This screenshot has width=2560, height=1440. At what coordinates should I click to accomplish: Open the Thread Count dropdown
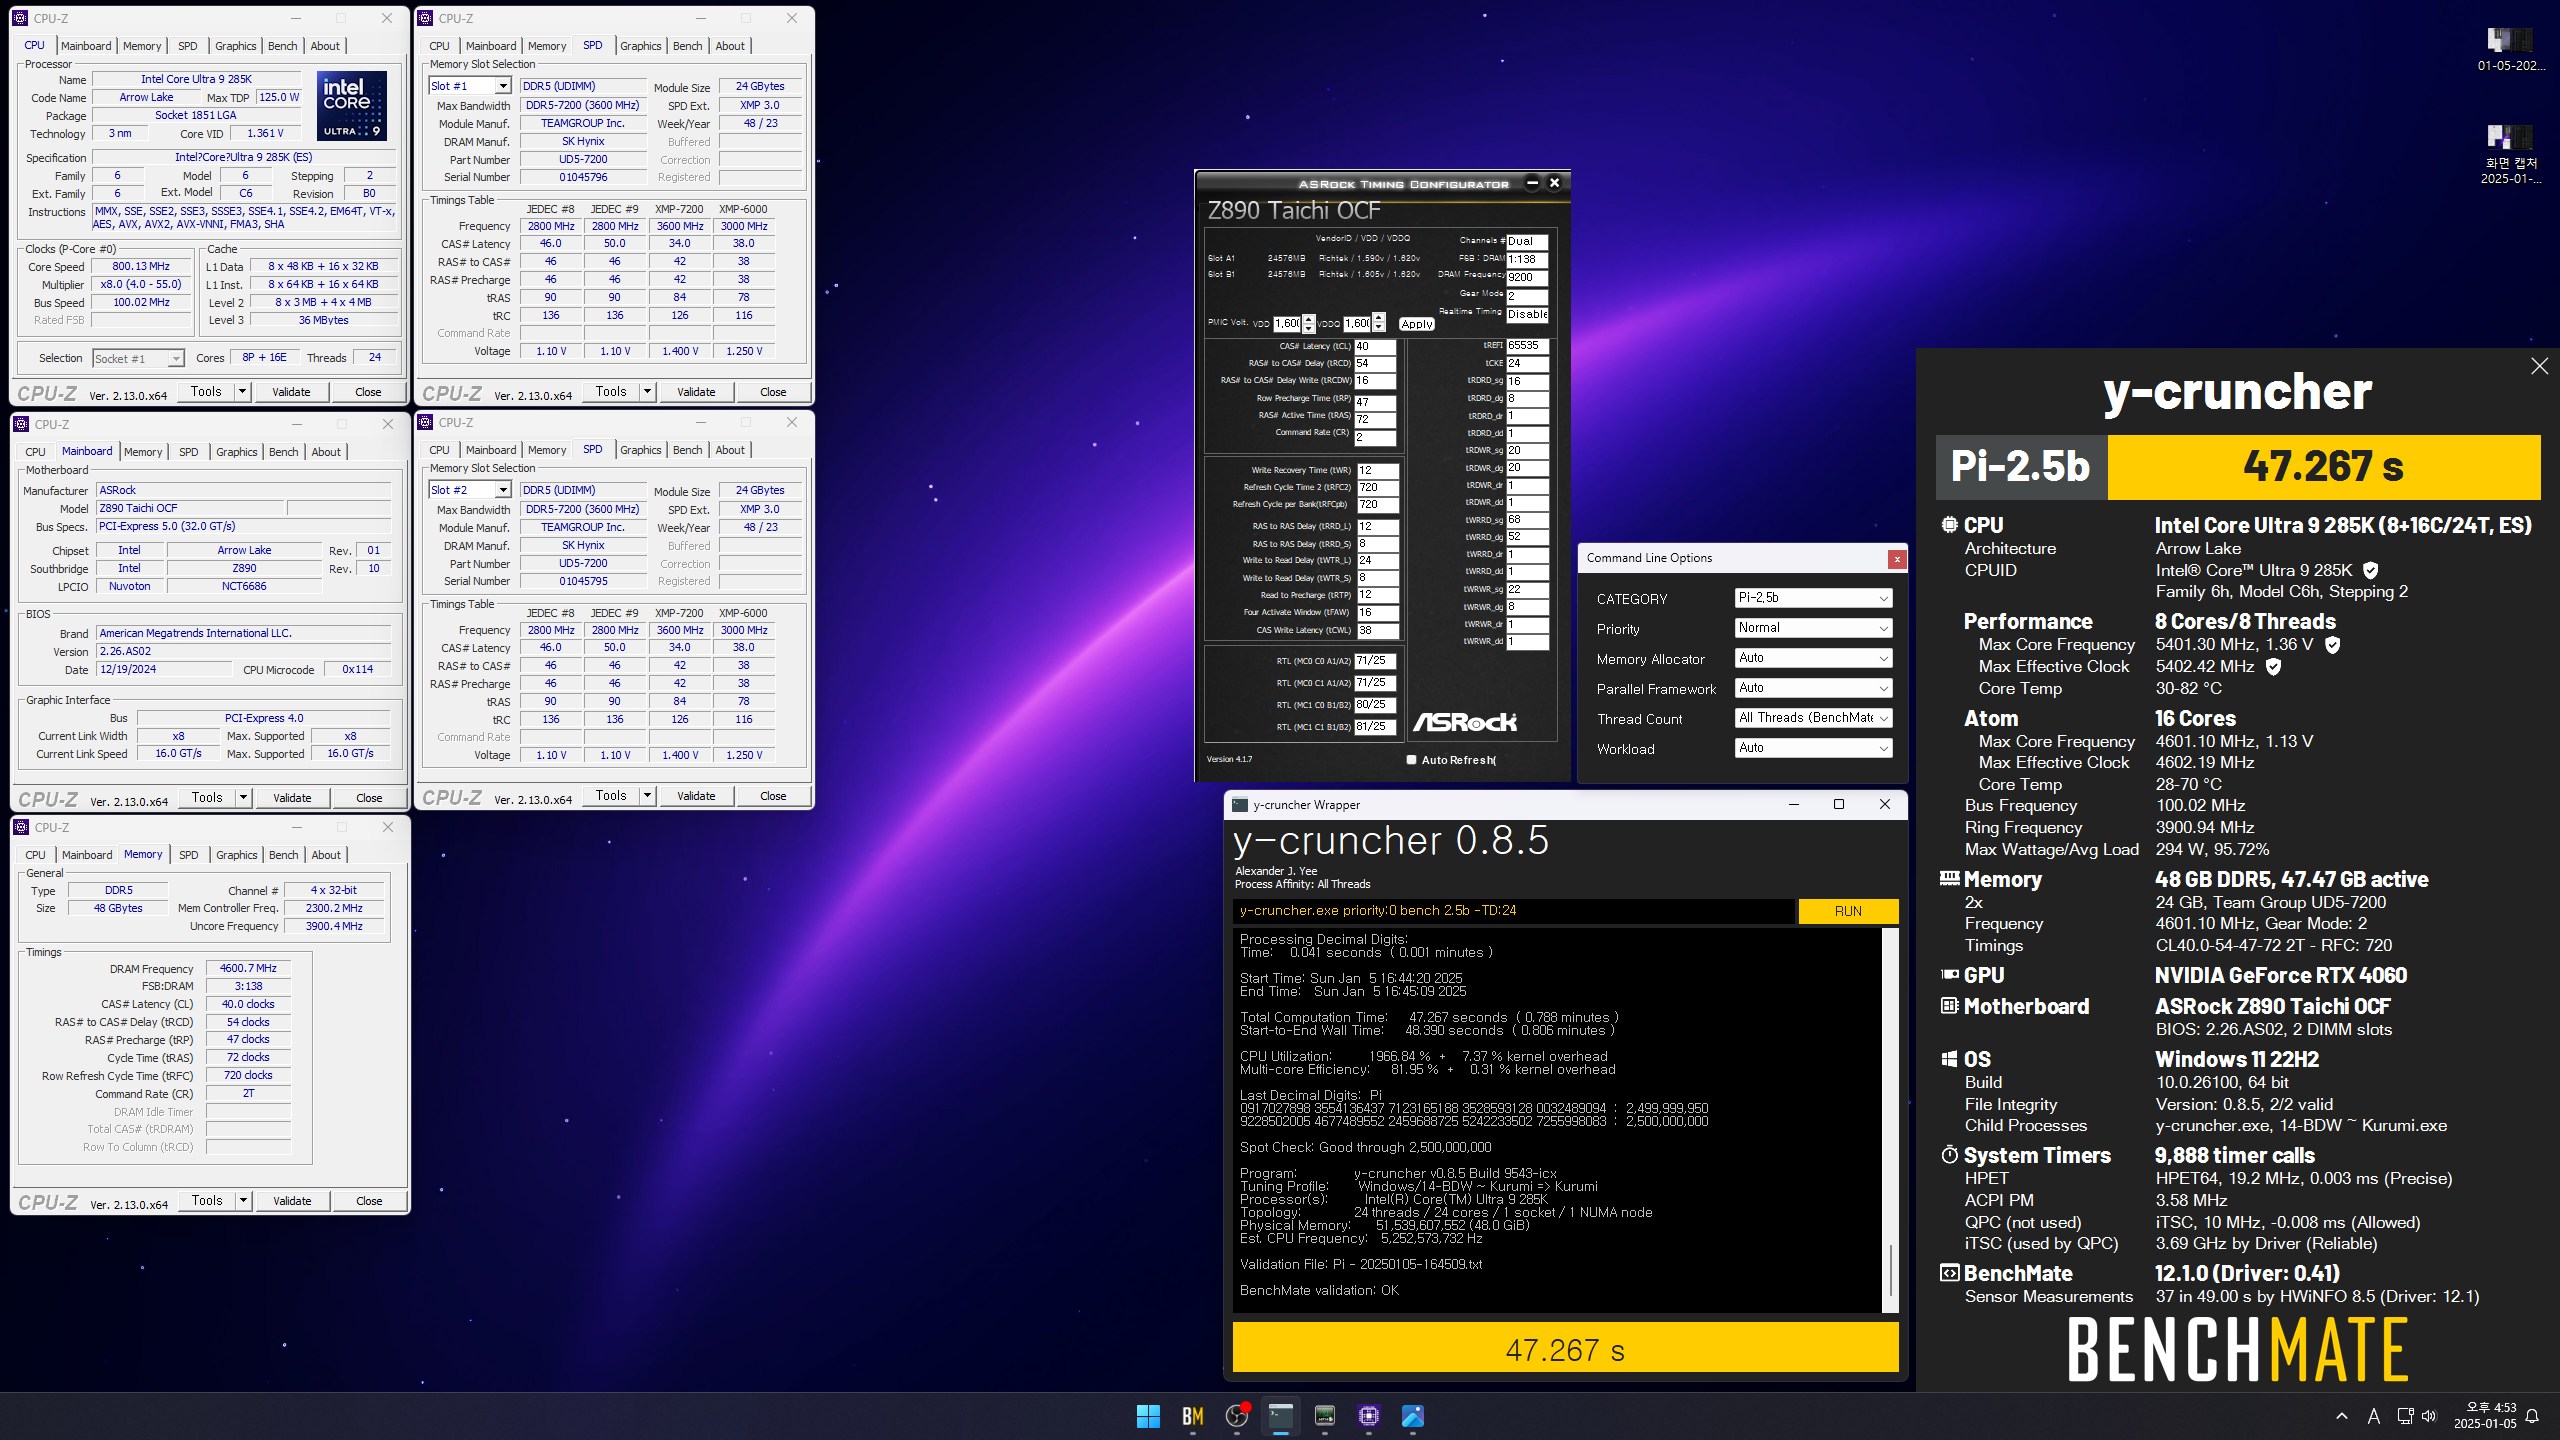[x=1813, y=718]
